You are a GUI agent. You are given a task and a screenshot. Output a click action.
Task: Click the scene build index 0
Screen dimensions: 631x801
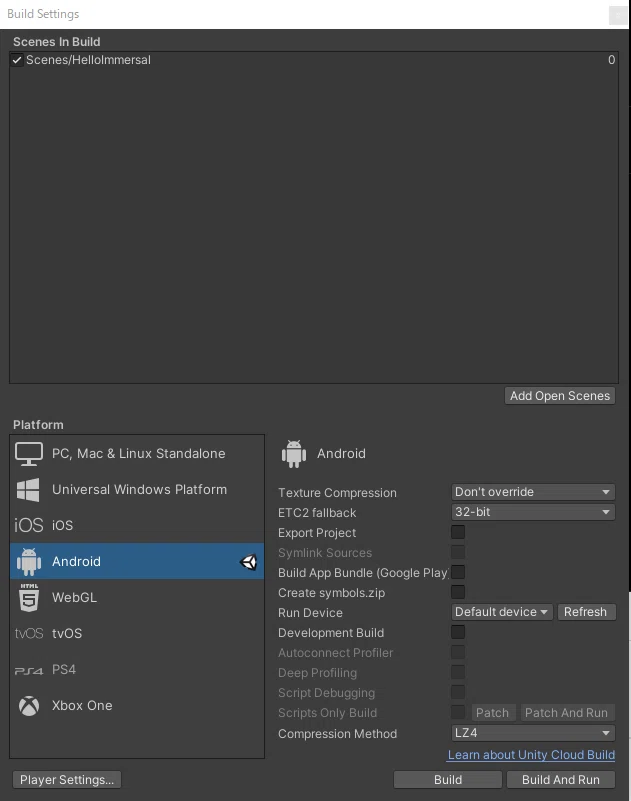(612, 60)
